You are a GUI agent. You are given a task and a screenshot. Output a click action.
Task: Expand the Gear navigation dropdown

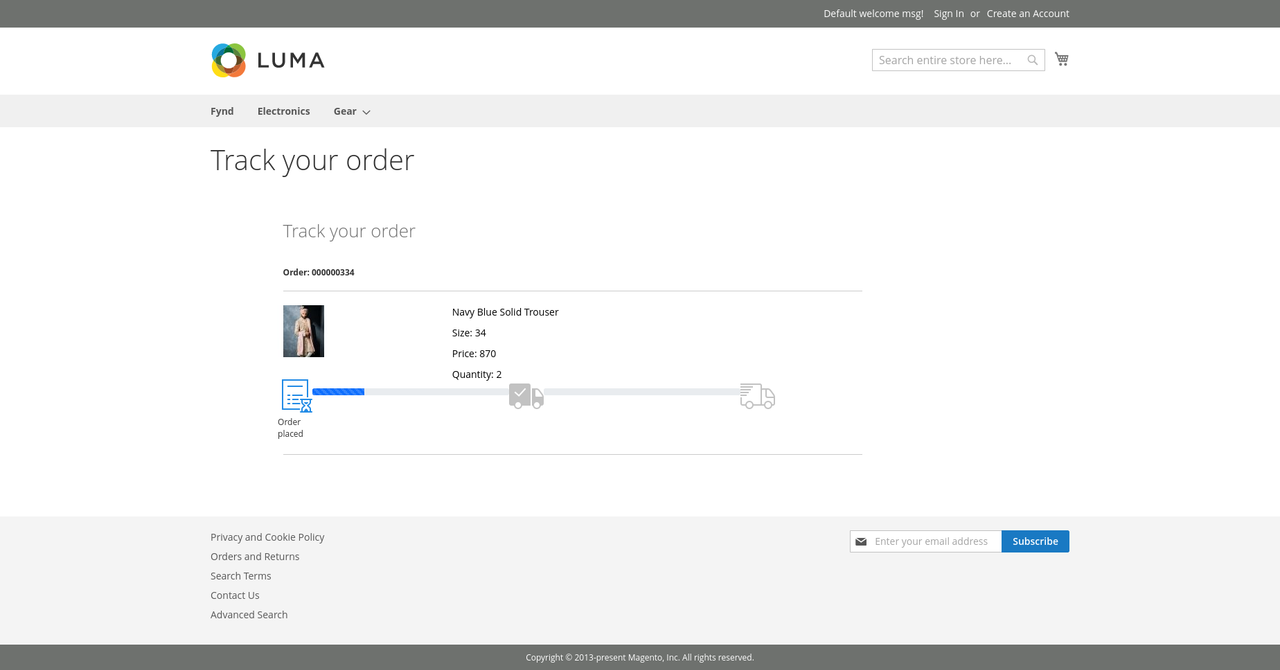(x=351, y=111)
